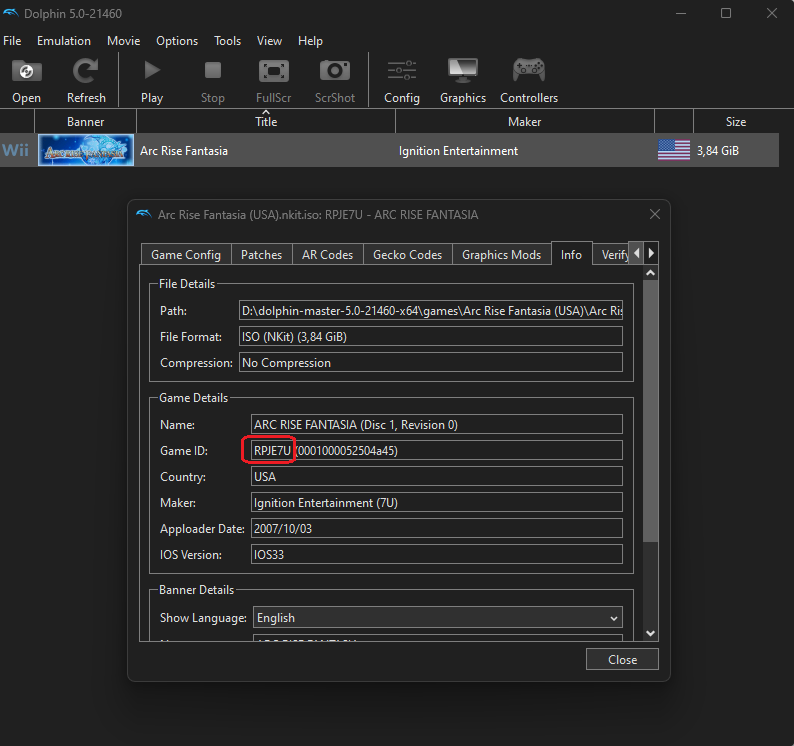794x746 pixels.
Task: Select the Arc Rise Fantasia banner thumbnail
Action: coord(86,150)
